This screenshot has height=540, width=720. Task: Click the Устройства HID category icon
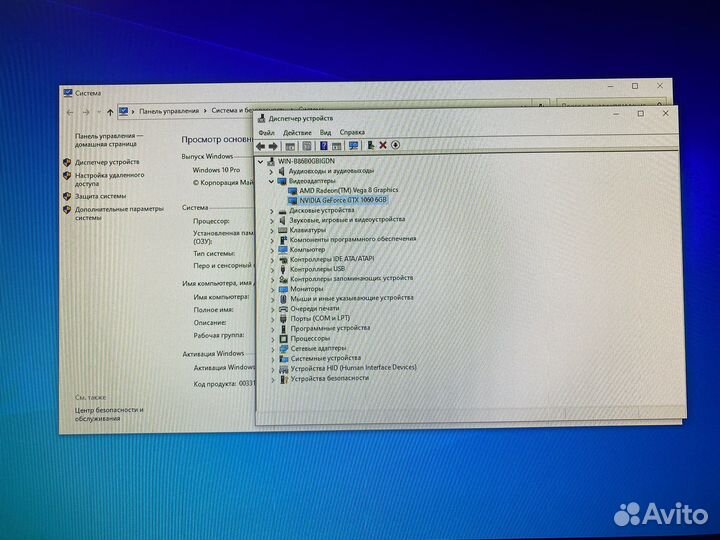tap(284, 368)
